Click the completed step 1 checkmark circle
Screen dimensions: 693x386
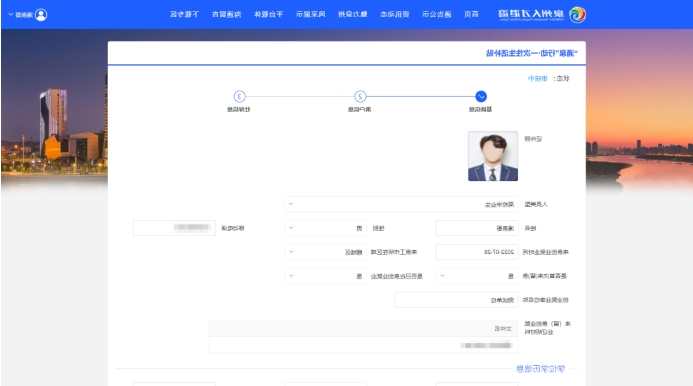481,96
